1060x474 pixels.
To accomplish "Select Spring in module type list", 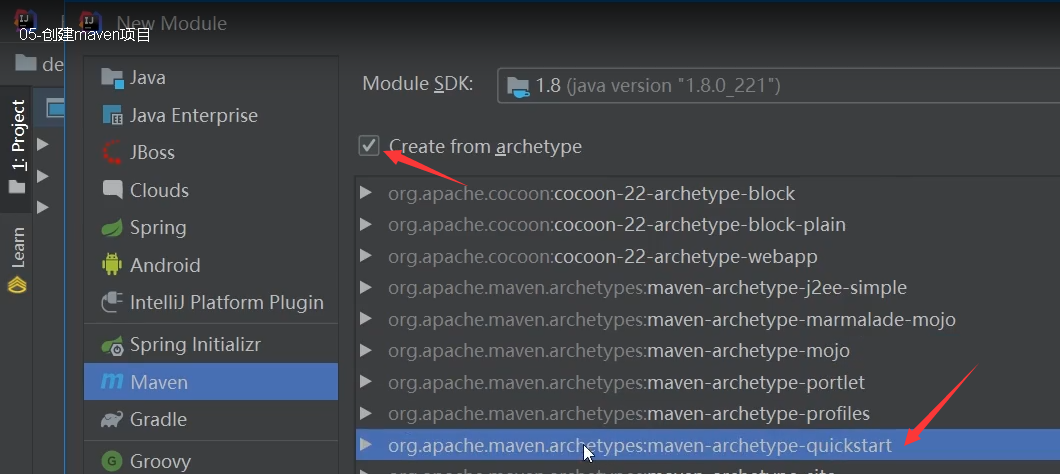I will (x=210, y=228).
